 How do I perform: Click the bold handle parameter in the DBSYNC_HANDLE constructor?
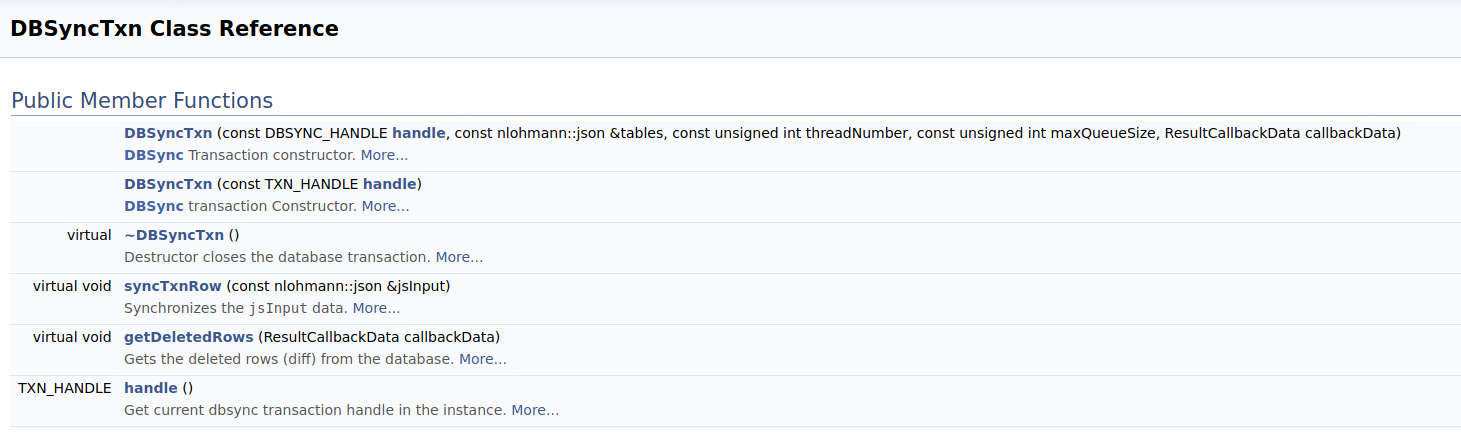tap(419, 133)
